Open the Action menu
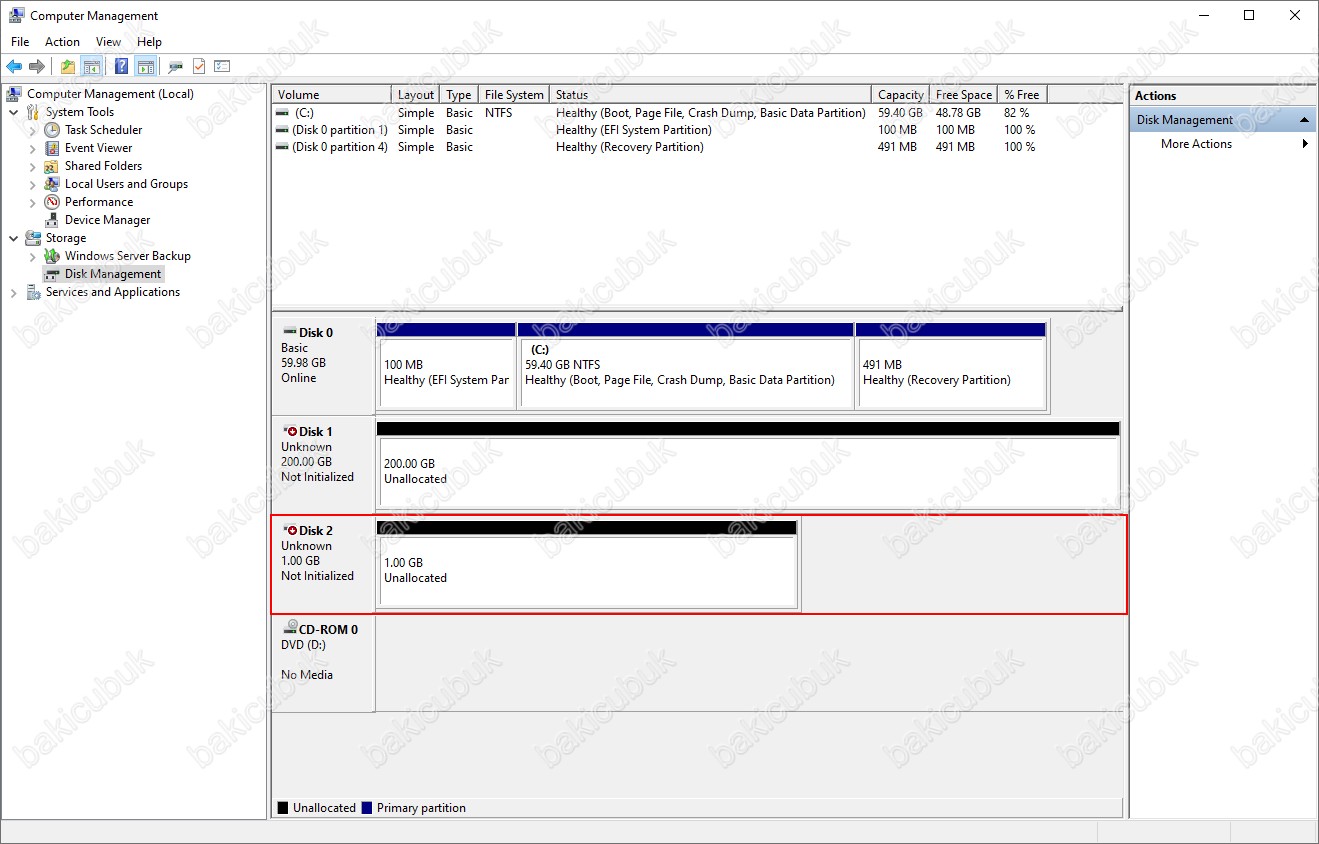Viewport: 1319px width, 844px height. [62, 42]
